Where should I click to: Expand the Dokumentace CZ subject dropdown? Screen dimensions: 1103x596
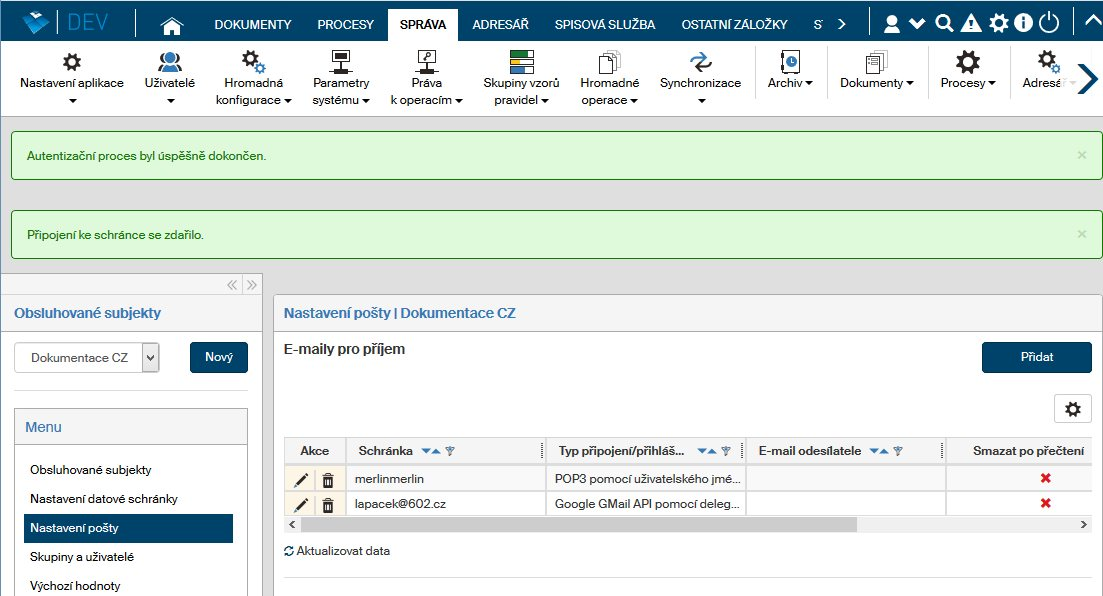150,358
